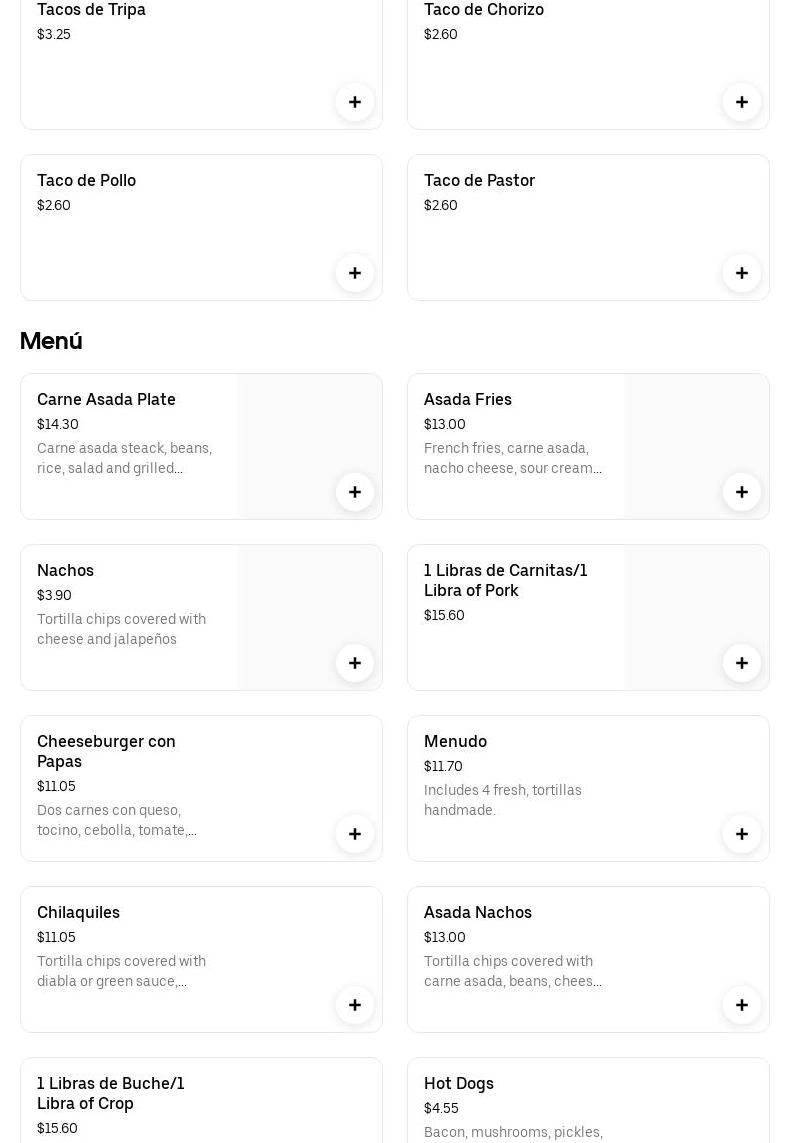Add Nachos with the plus button
Image resolution: width=804 pixels, height=1143 pixels.
pyautogui.click(x=355, y=663)
